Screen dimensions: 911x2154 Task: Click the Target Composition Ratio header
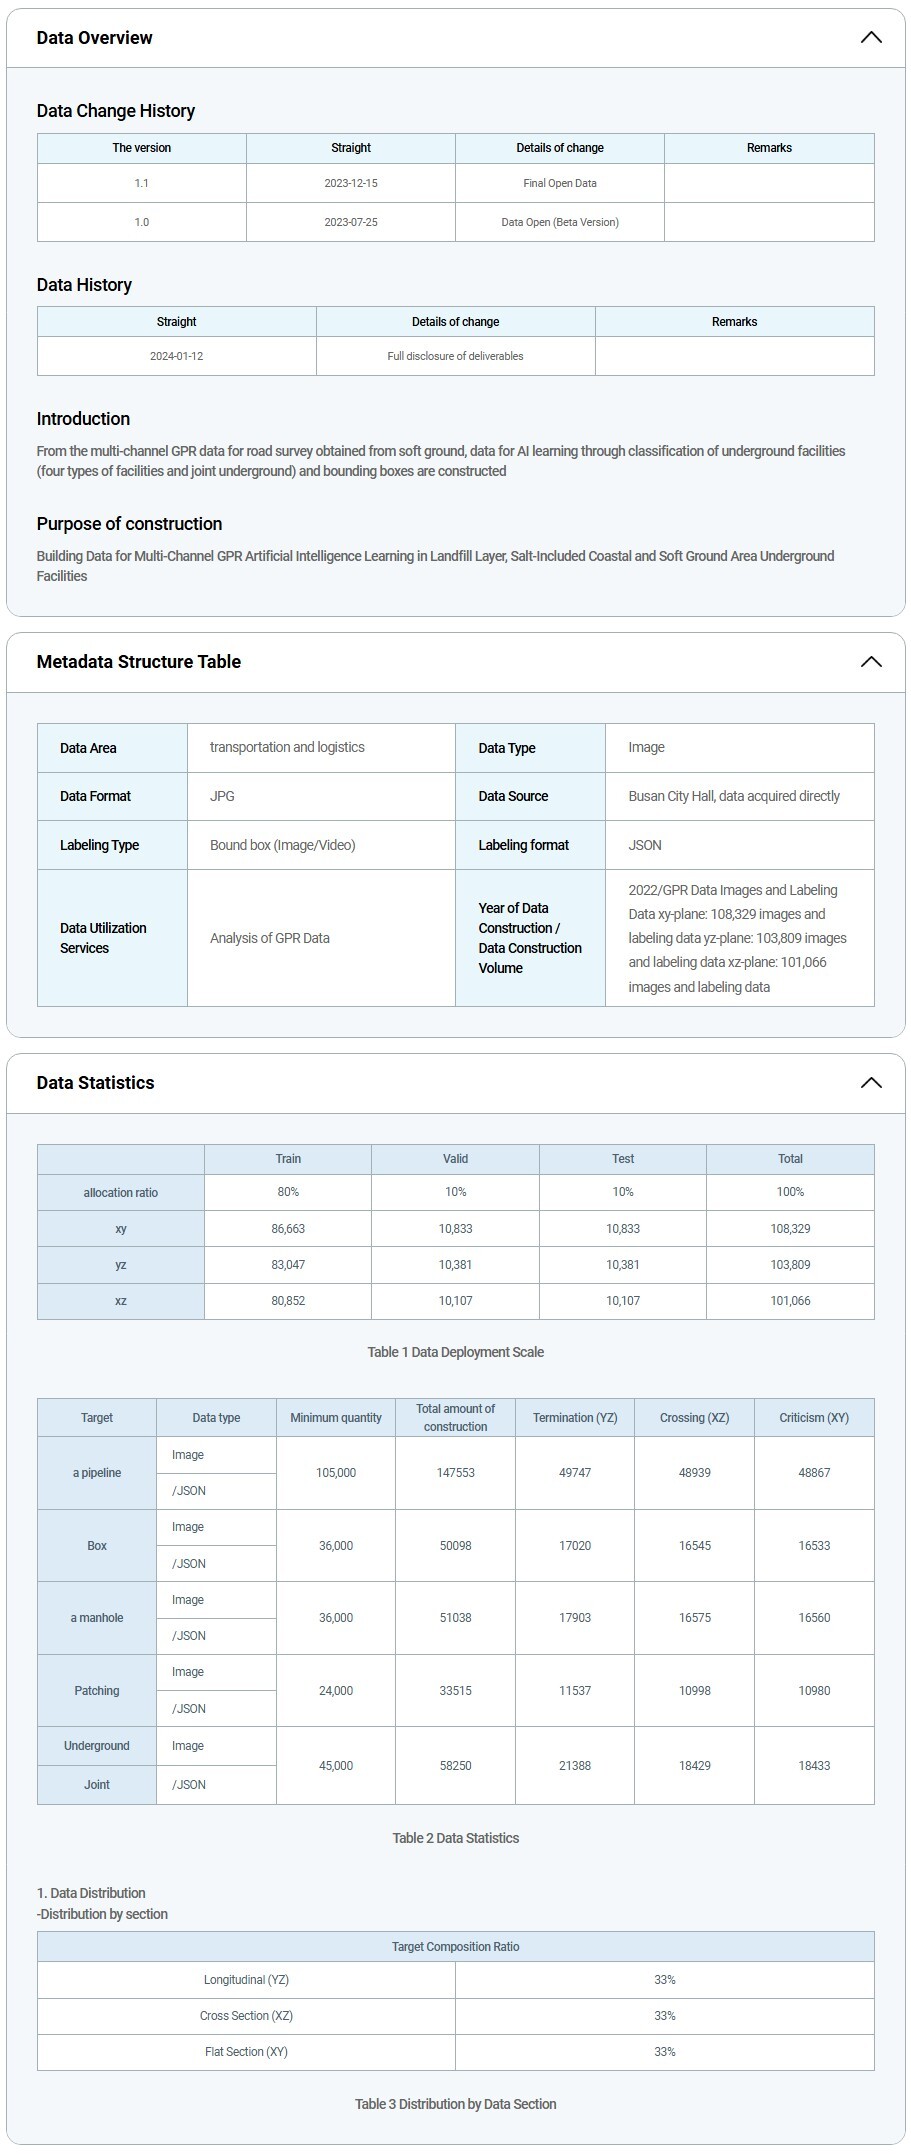(x=456, y=1947)
